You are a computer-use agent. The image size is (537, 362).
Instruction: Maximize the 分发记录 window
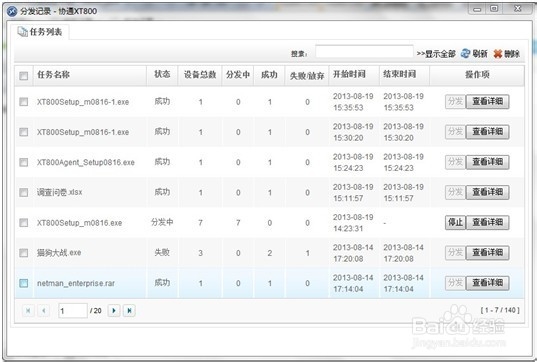pyautogui.click(x=494, y=9)
